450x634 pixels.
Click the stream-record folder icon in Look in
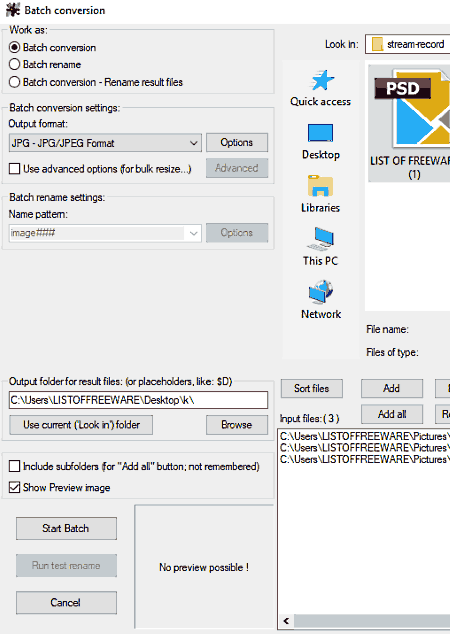pyautogui.click(x=377, y=44)
